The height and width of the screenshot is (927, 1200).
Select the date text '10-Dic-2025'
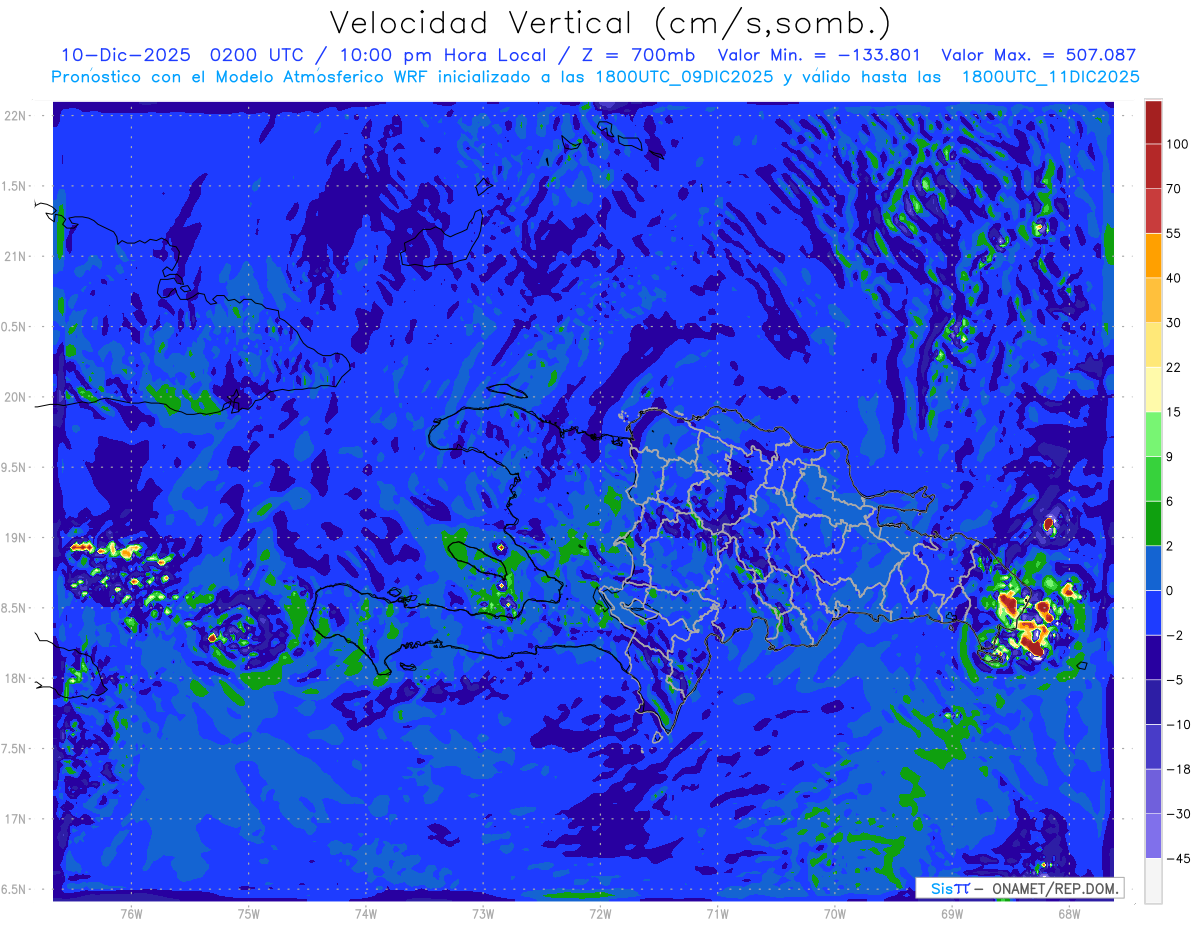tap(126, 55)
